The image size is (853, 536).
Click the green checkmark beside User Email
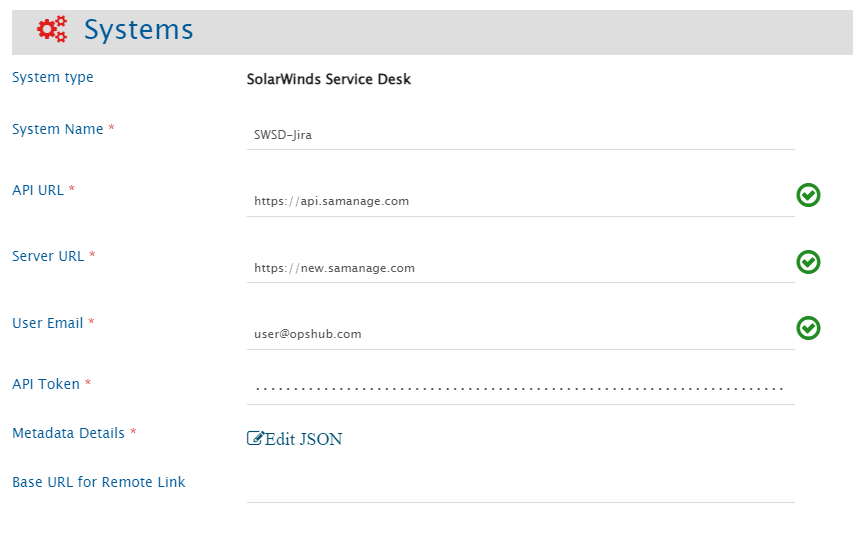(808, 328)
